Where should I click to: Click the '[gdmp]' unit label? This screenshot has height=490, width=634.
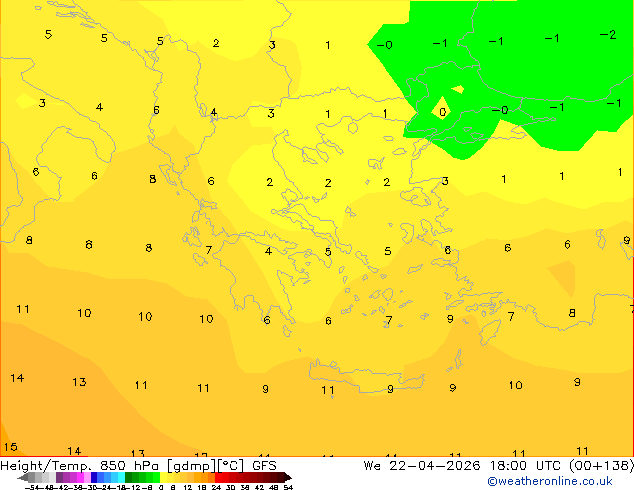(192, 465)
